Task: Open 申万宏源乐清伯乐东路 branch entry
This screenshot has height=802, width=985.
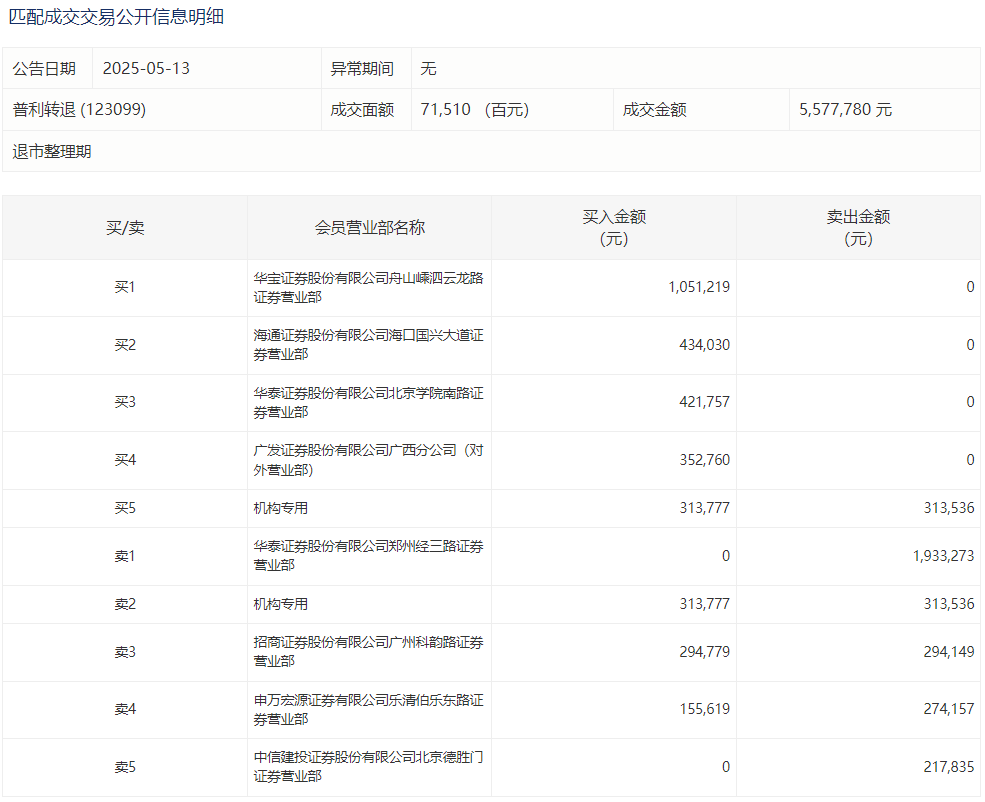Action: (x=368, y=710)
